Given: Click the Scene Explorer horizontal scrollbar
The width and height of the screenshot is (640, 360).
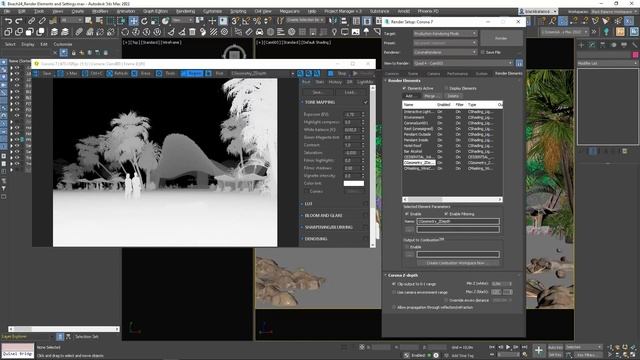Looking at the screenshot, I should point(64,329).
